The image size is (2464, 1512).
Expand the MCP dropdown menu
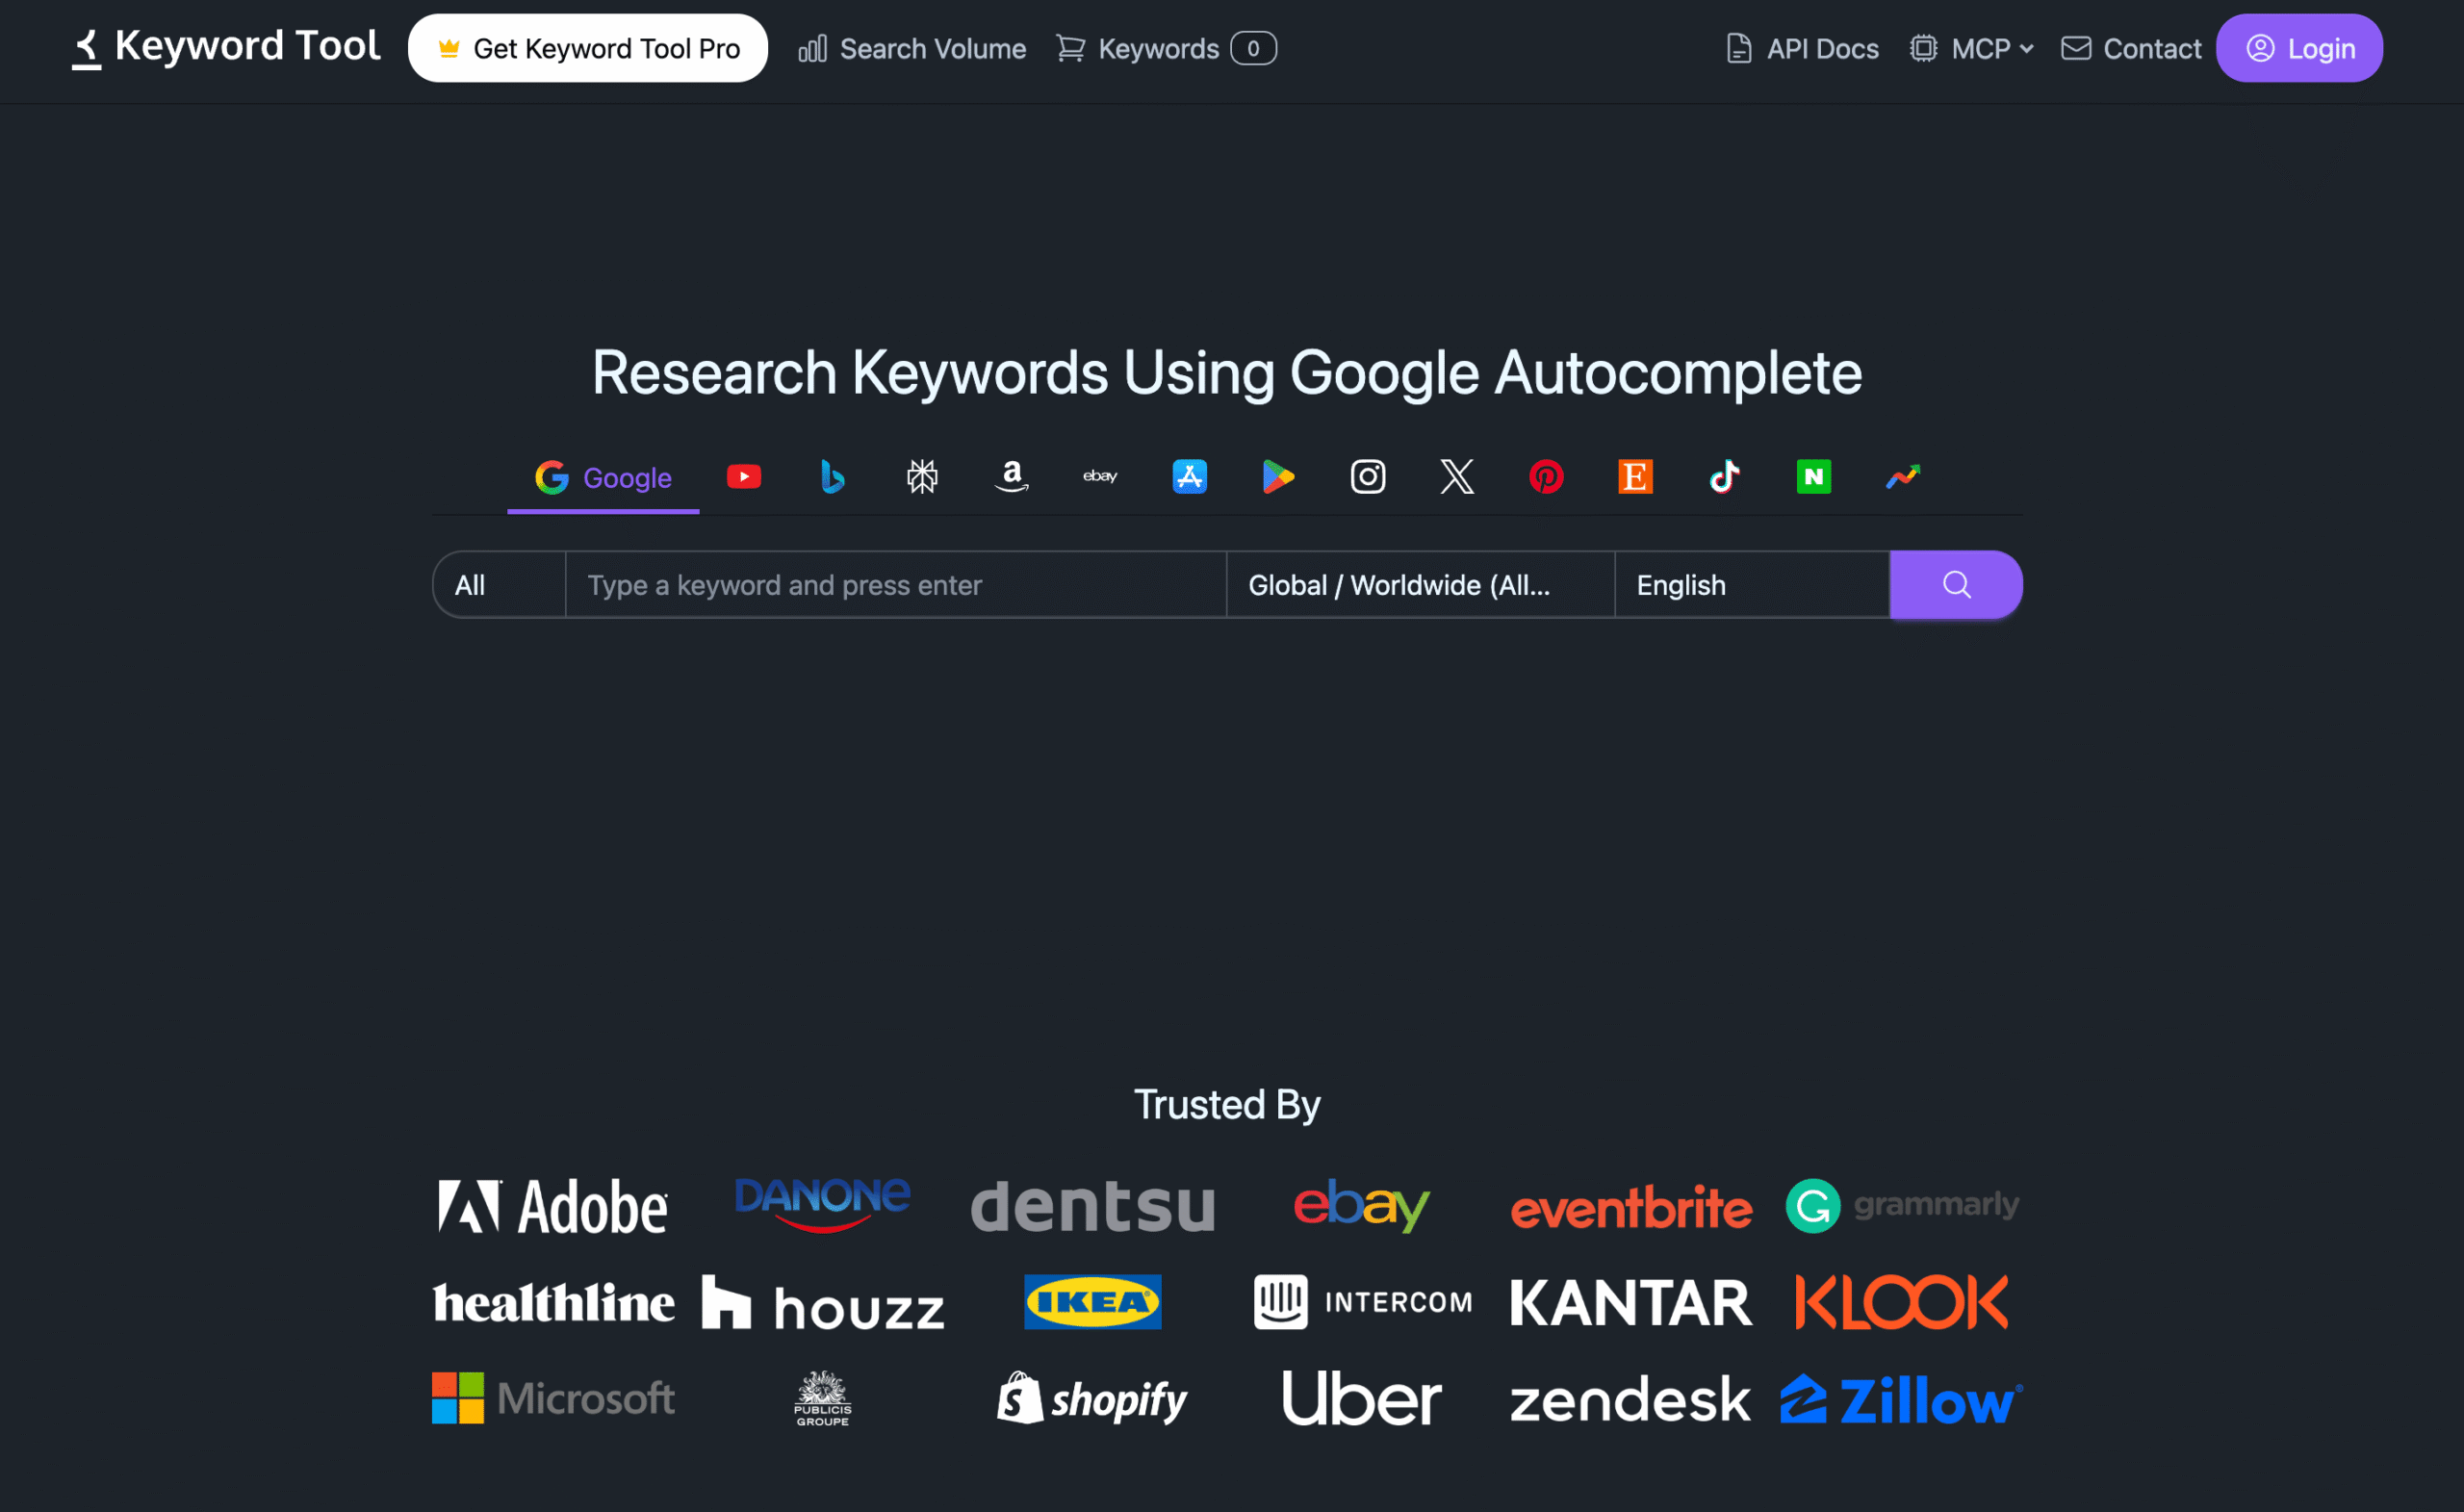1972,48
